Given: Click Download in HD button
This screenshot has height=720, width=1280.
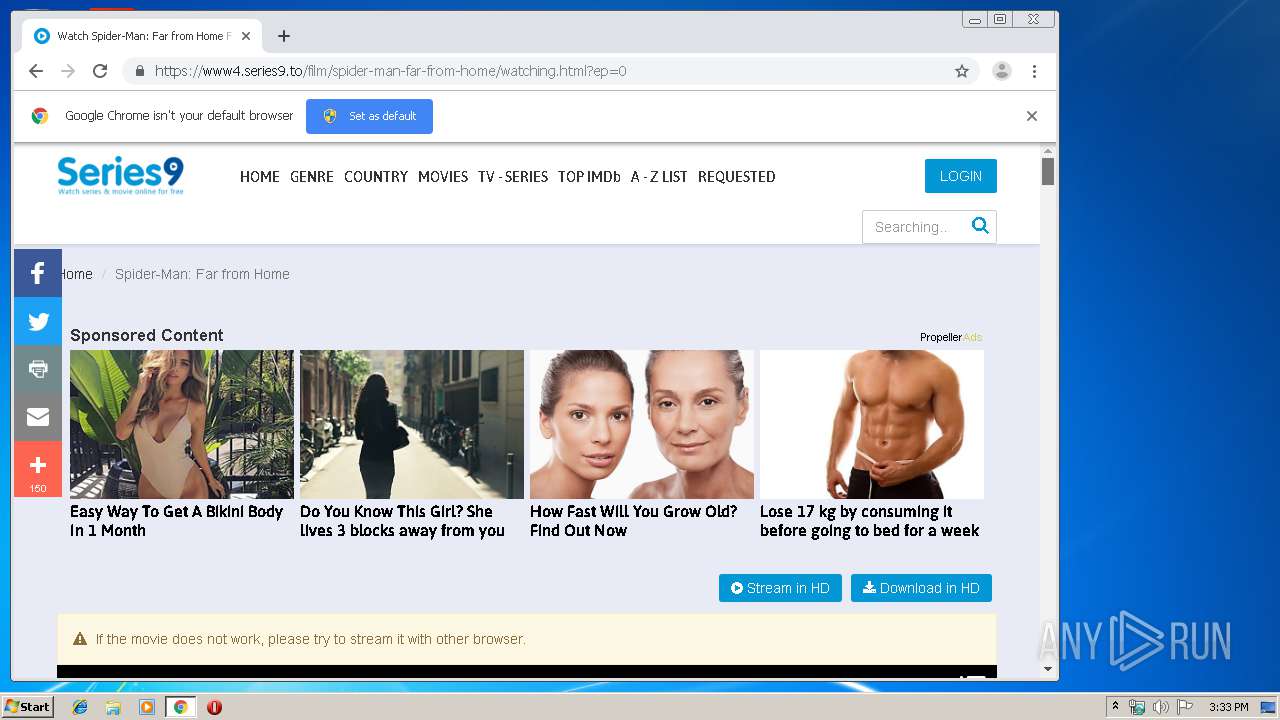Looking at the screenshot, I should tap(921, 588).
